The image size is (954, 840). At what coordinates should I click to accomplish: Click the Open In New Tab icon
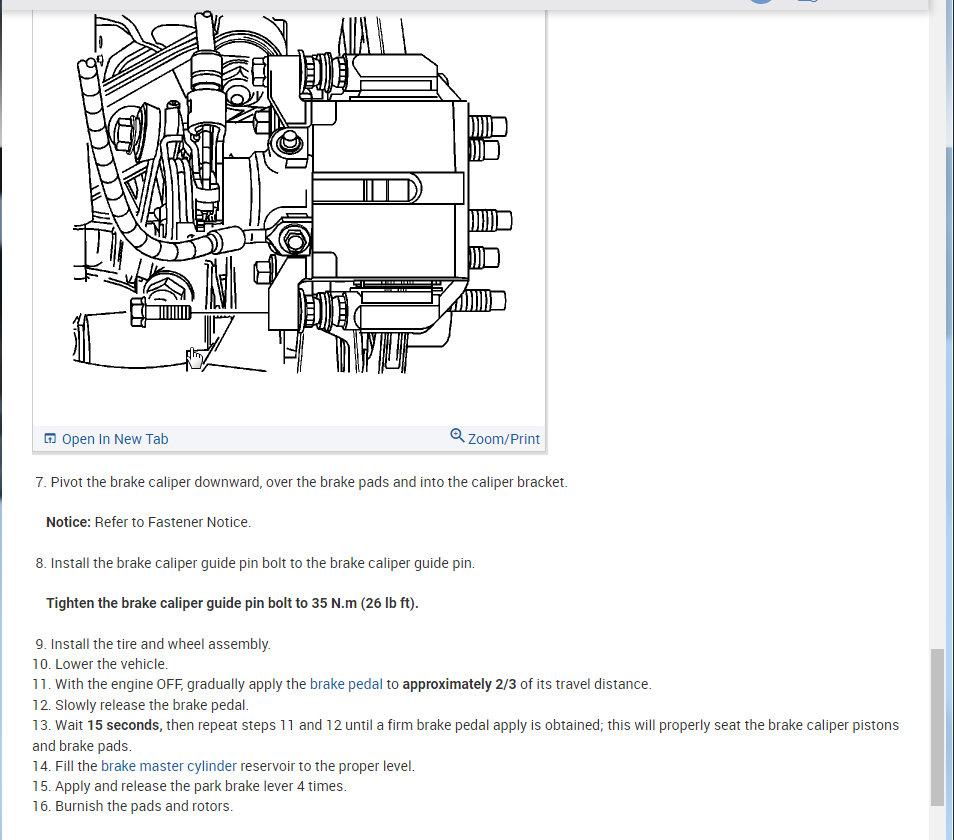(50, 438)
